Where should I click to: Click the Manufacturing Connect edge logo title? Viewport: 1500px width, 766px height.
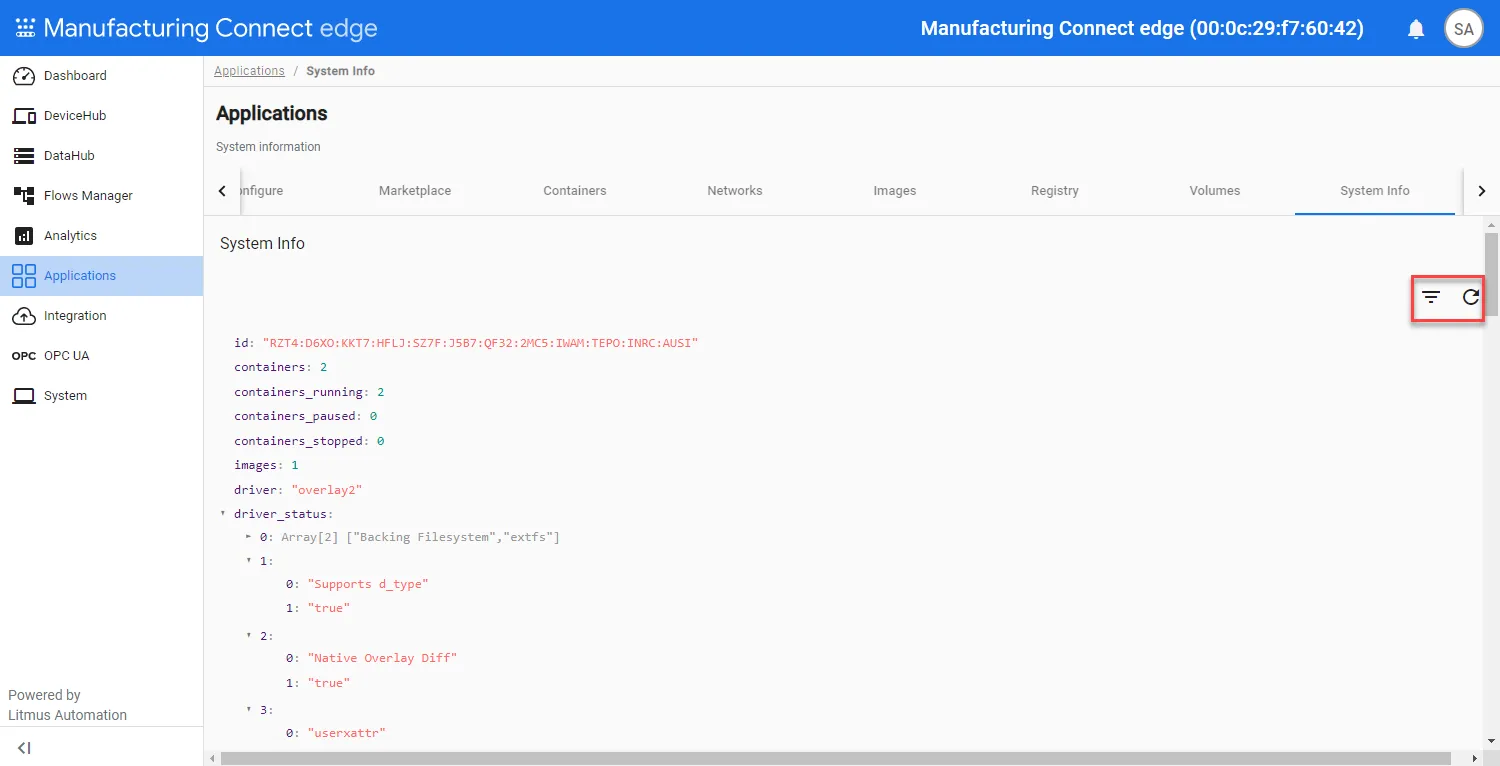(210, 28)
